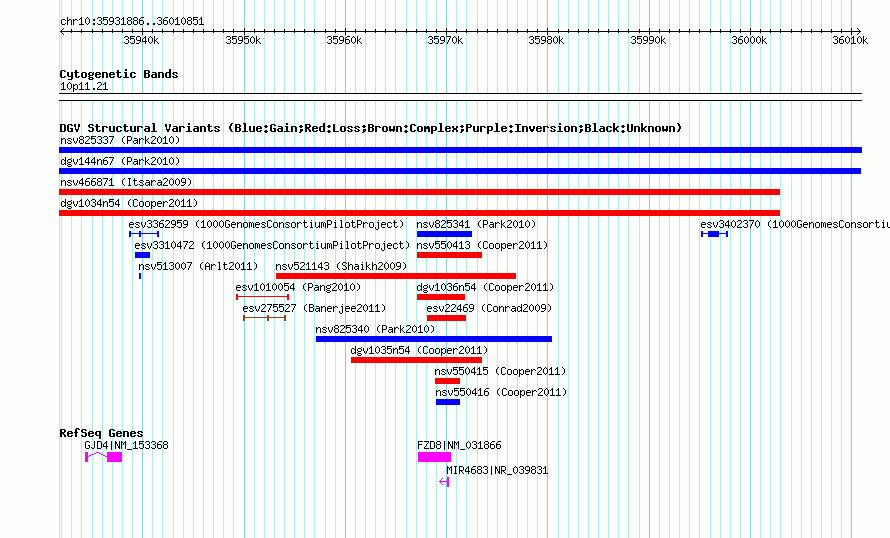The image size is (890, 538).
Task: Click the 10p11.21 cytogenetic band line
Action: pyautogui.click(x=460, y=97)
